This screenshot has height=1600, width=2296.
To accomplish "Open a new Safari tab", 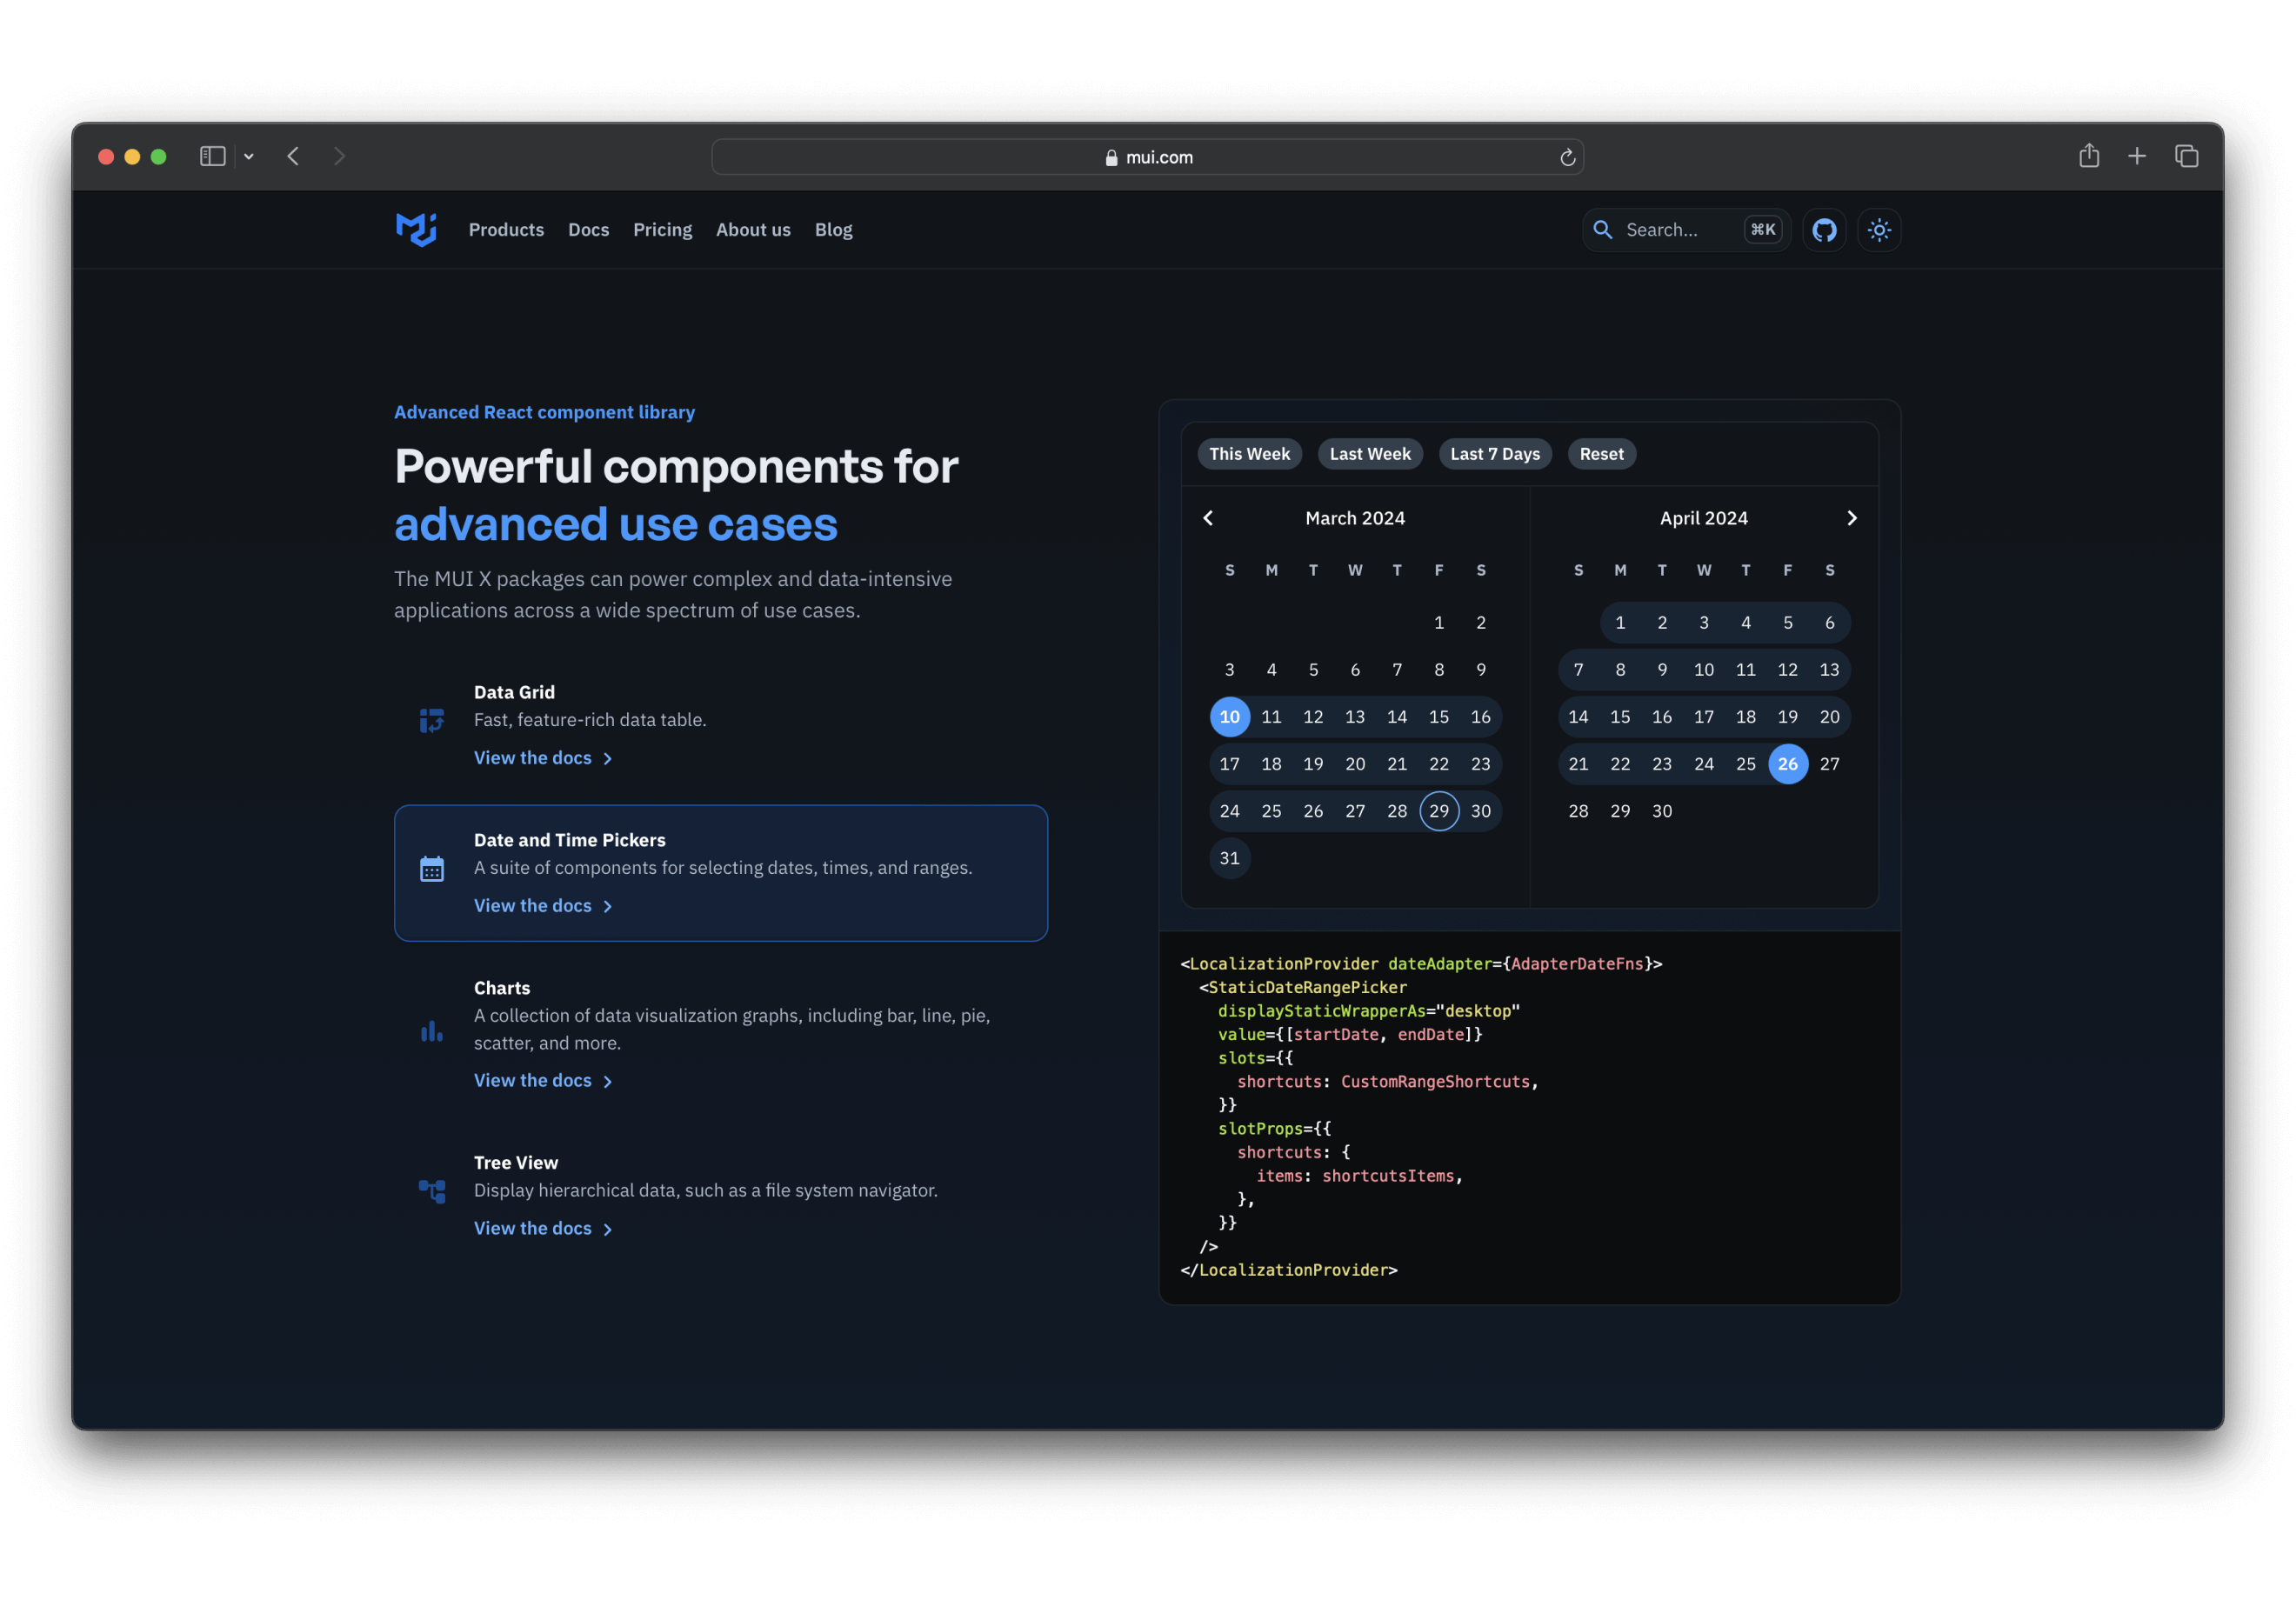I will pyautogui.click(x=2137, y=156).
